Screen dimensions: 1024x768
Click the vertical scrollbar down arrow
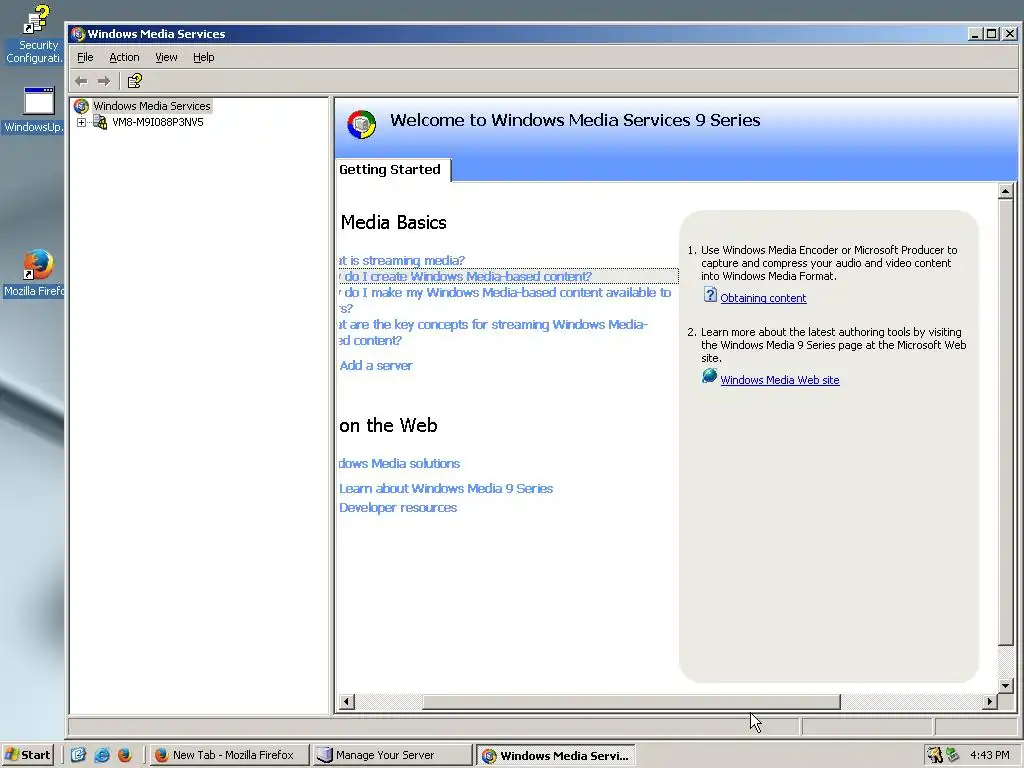coord(1006,686)
